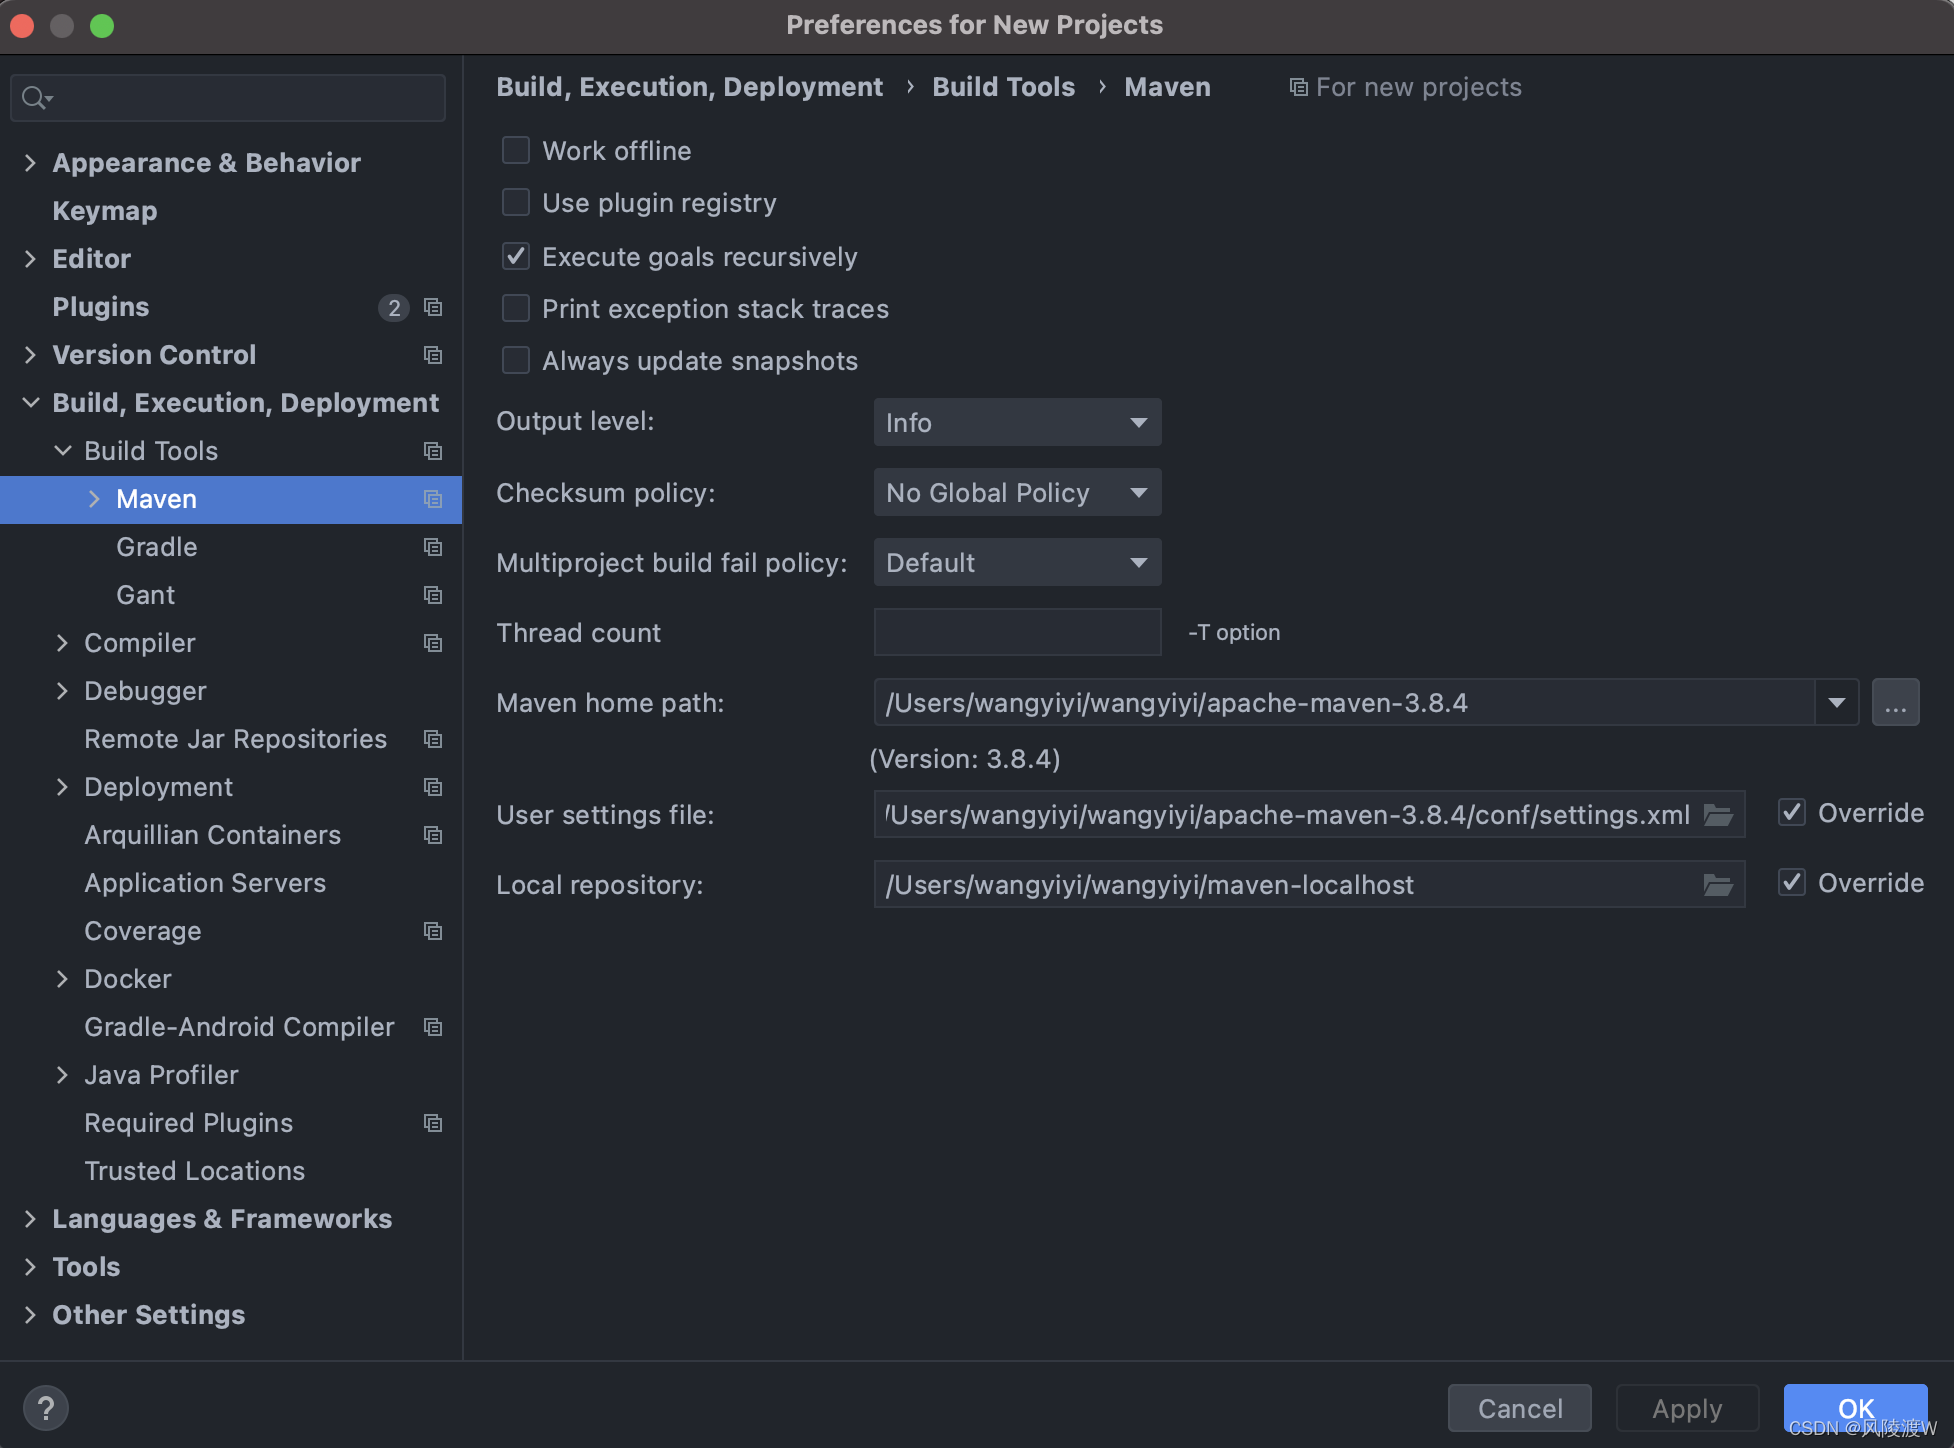Expand the Maven home path dropdown arrow
The width and height of the screenshot is (1954, 1448).
(x=1836, y=703)
